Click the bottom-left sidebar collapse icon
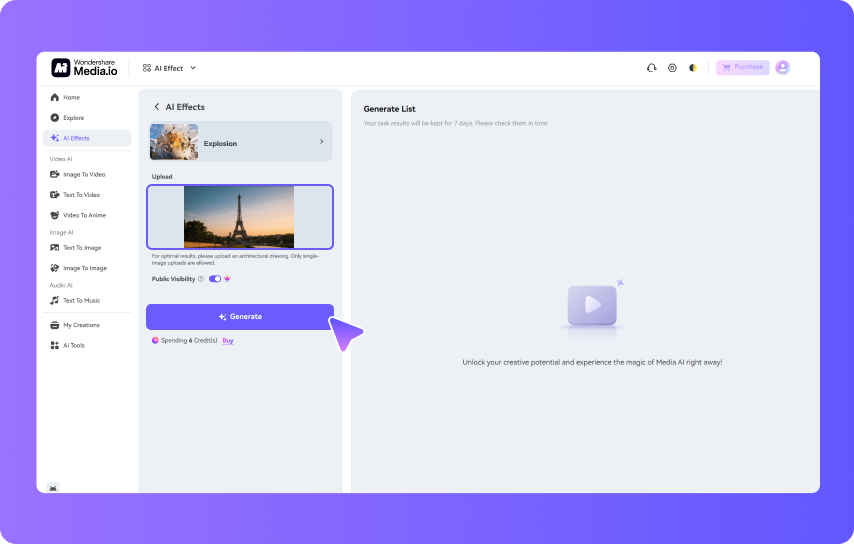Screen dimensions: 854x544 pyautogui.click(x=53, y=488)
